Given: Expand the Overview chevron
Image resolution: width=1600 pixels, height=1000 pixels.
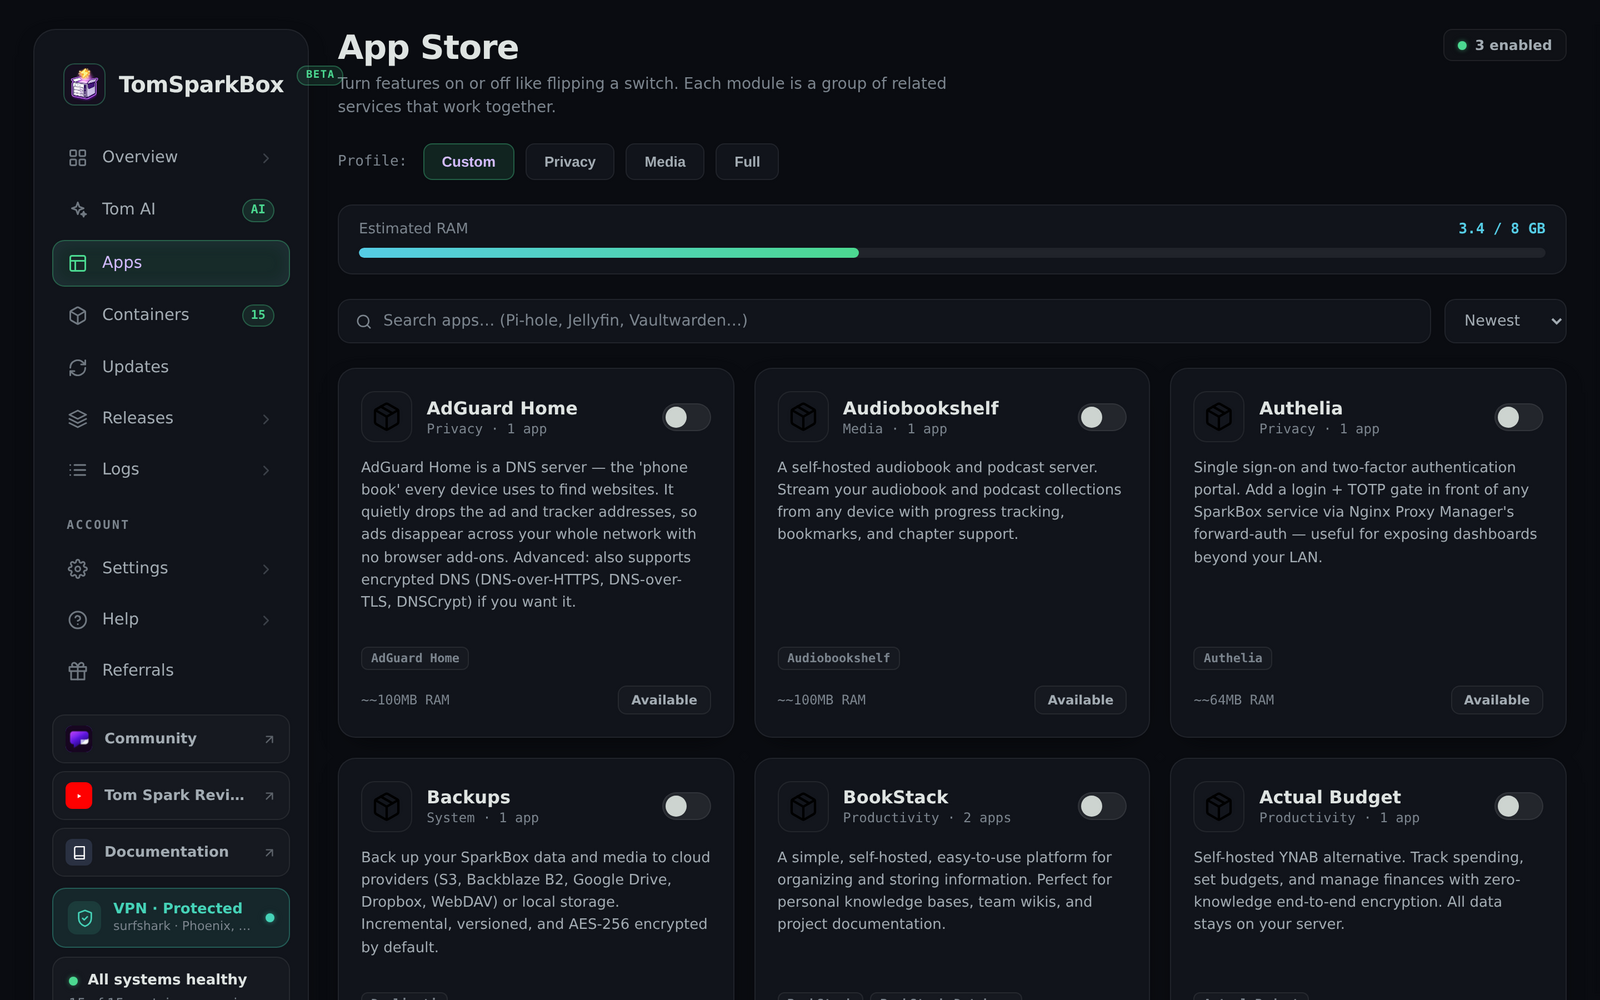Looking at the screenshot, I should (266, 158).
